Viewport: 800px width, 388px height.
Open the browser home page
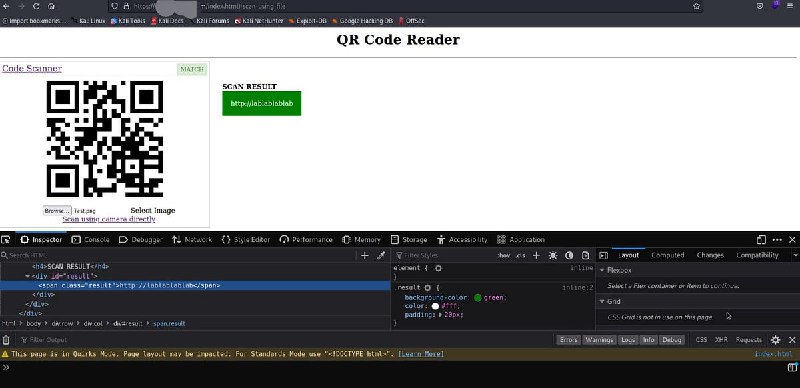tap(51, 6)
